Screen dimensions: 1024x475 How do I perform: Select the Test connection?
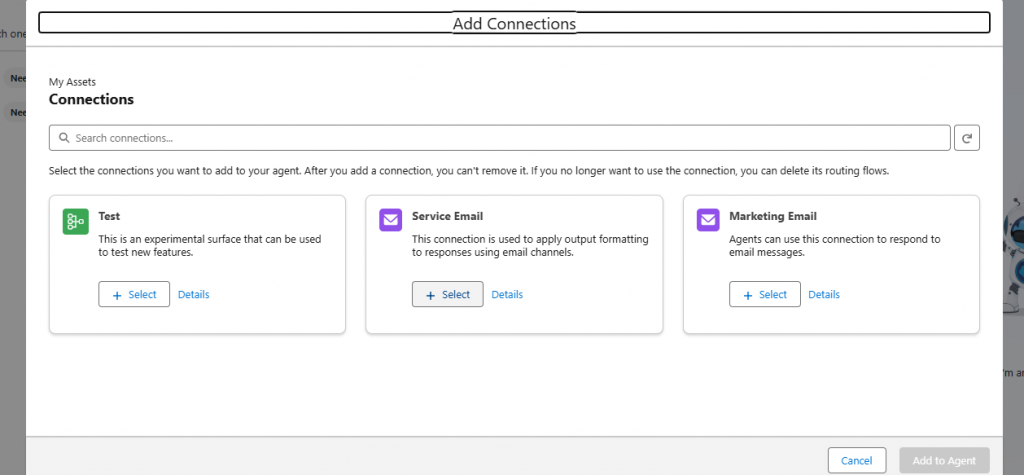click(134, 294)
